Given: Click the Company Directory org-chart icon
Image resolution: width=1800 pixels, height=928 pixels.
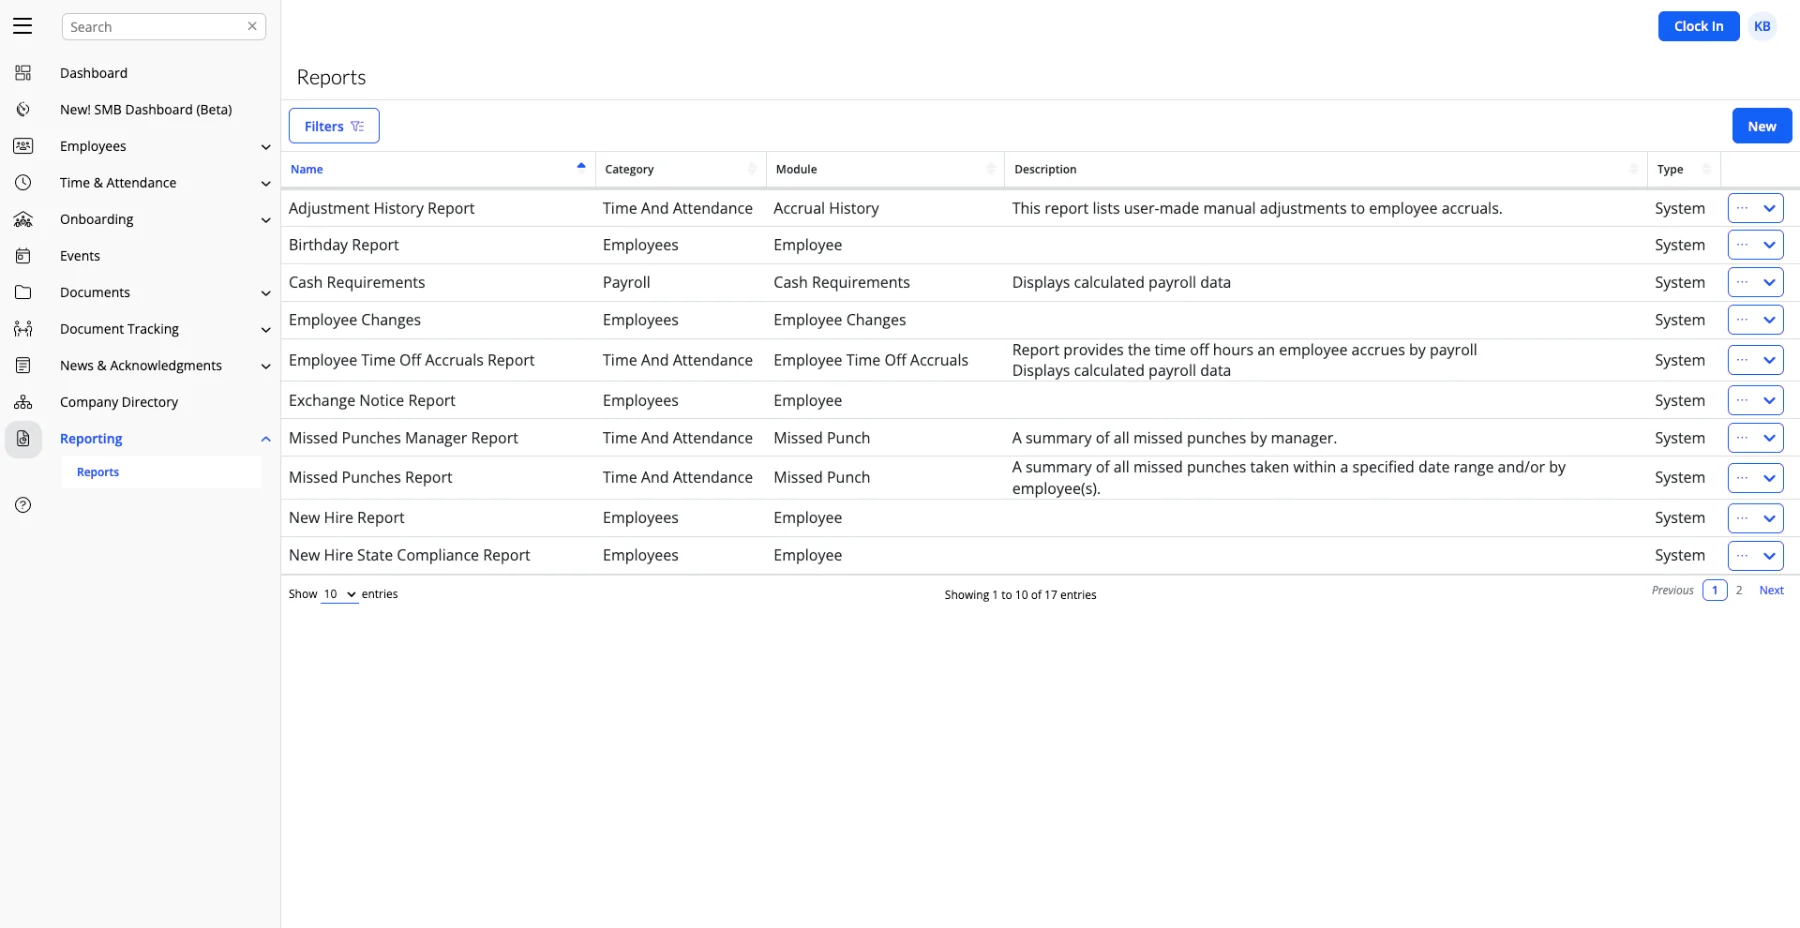Looking at the screenshot, I should pyautogui.click(x=23, y=402).
